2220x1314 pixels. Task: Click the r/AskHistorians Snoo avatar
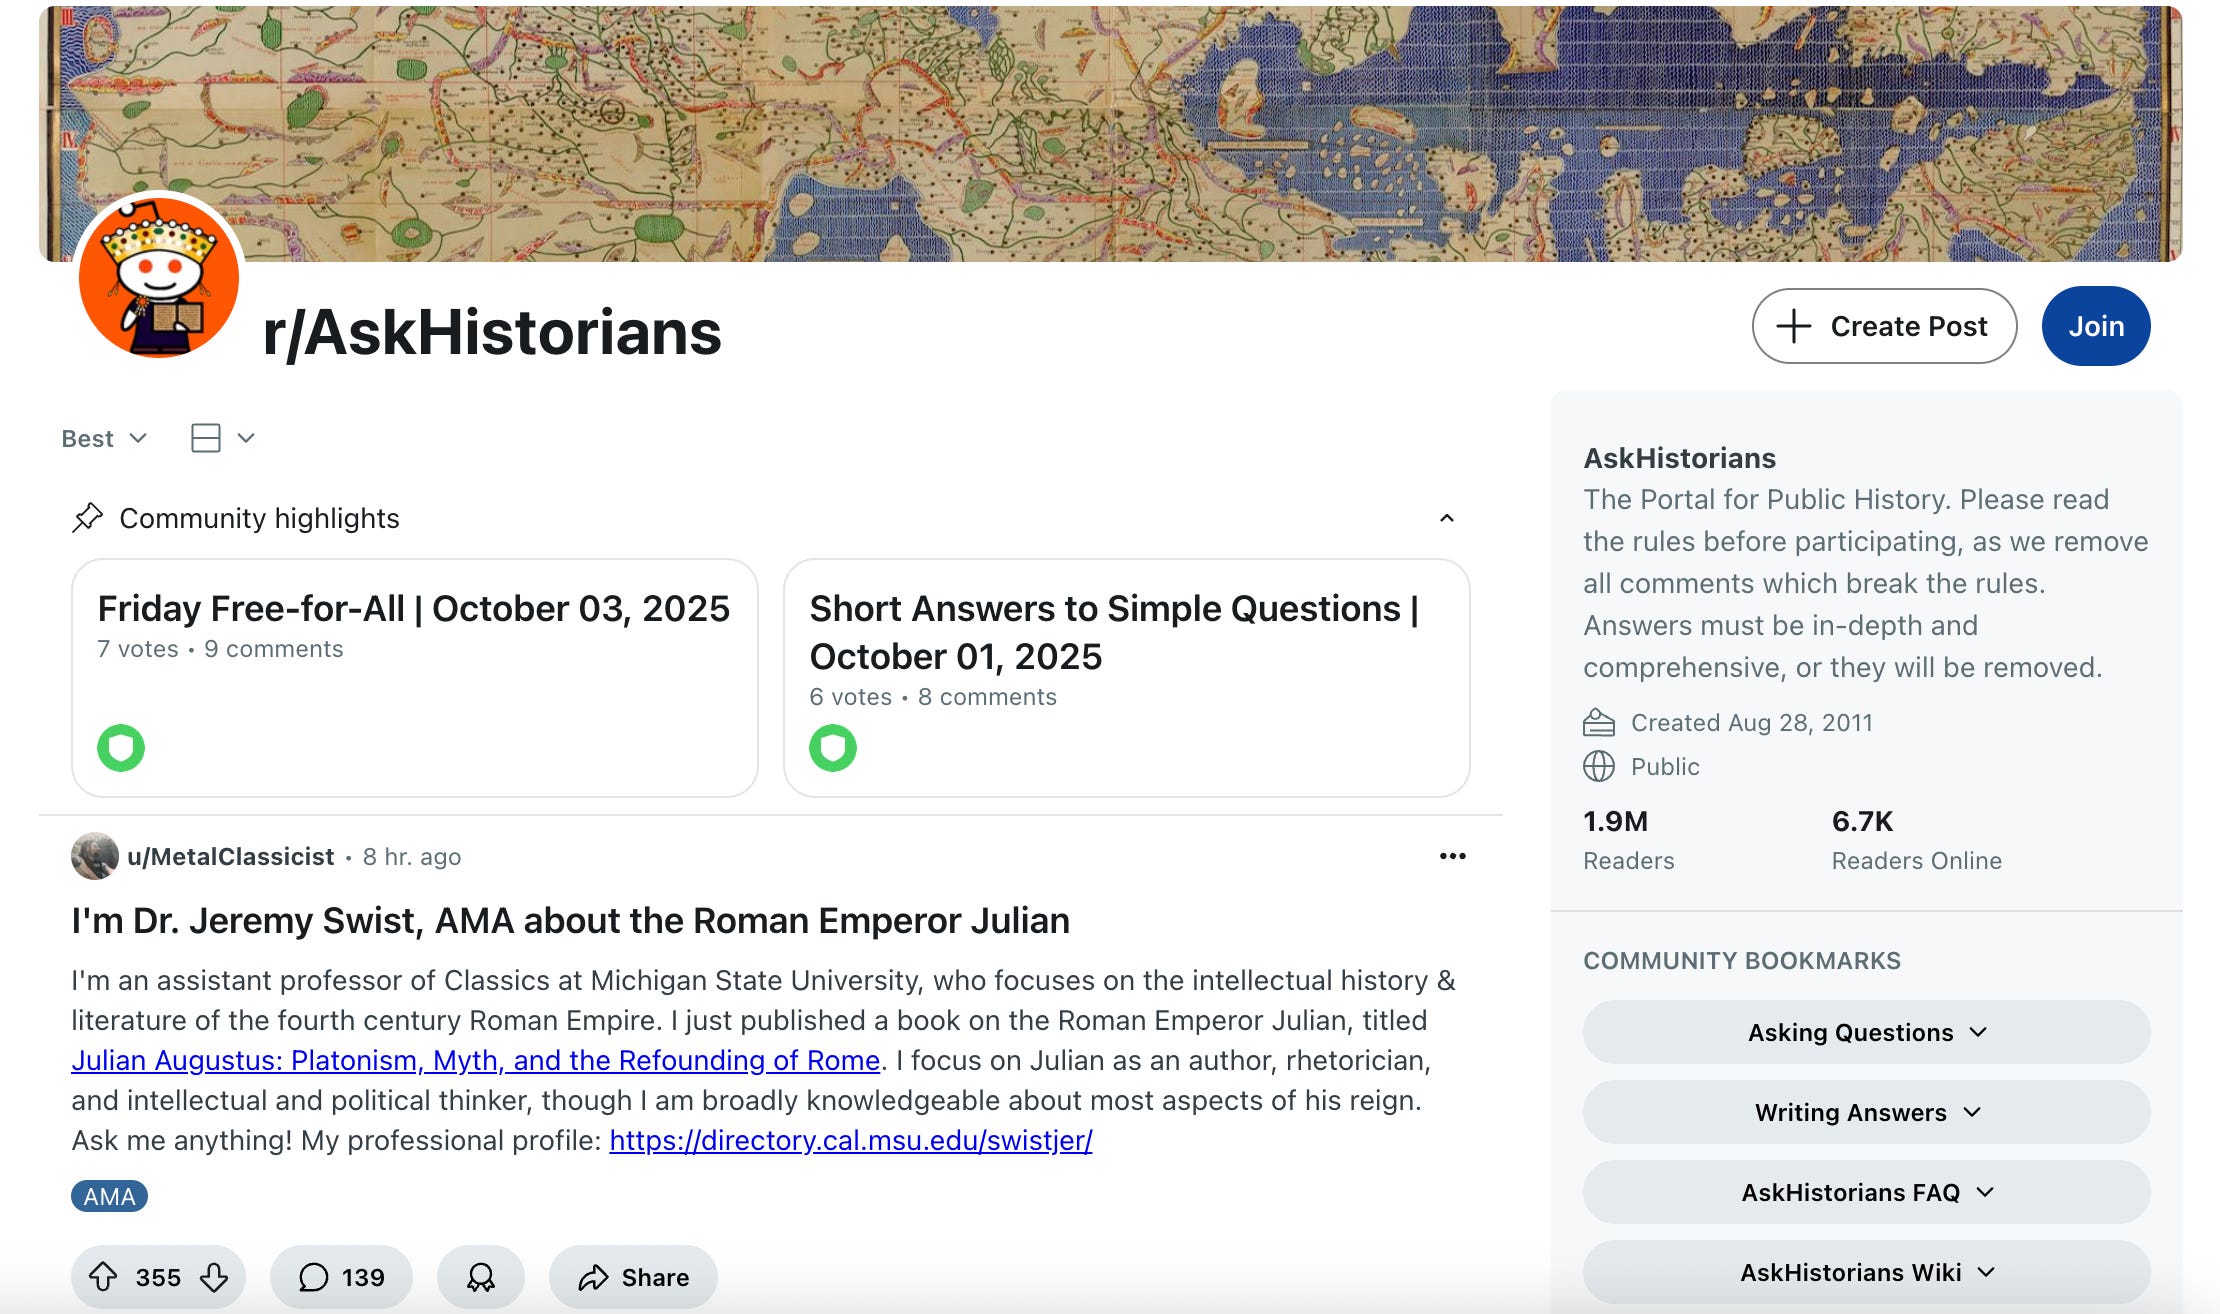pos(159,277)
